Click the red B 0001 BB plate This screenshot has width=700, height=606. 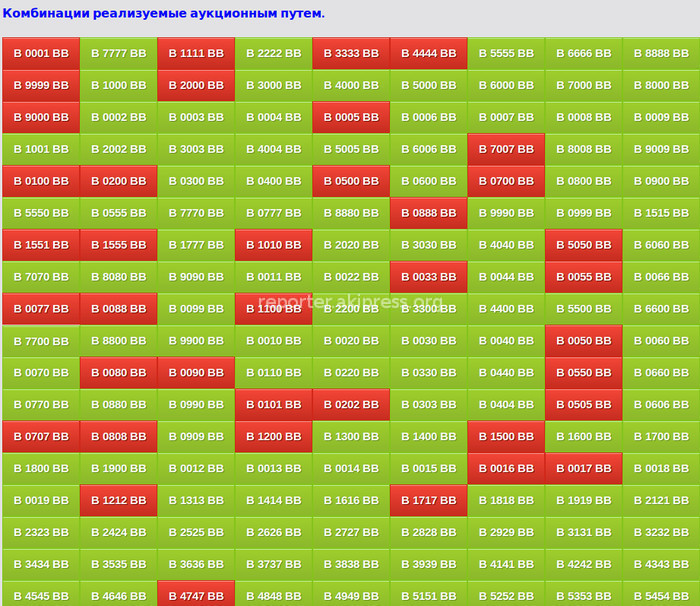(41, 53)
